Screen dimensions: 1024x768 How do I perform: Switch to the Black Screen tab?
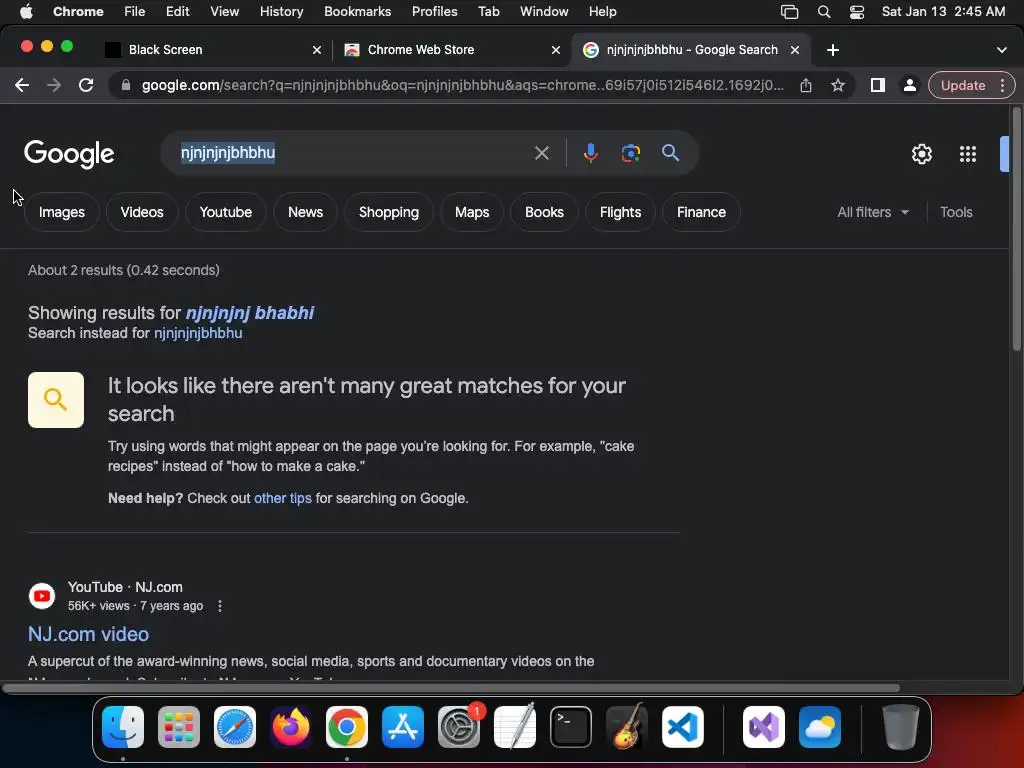213,50
